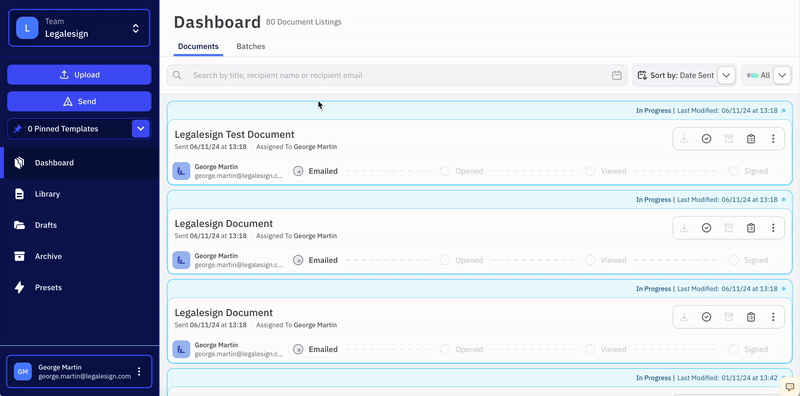Archive the Legalesign Test Document using its box icon
800x396 pixels.
(729, 139)
